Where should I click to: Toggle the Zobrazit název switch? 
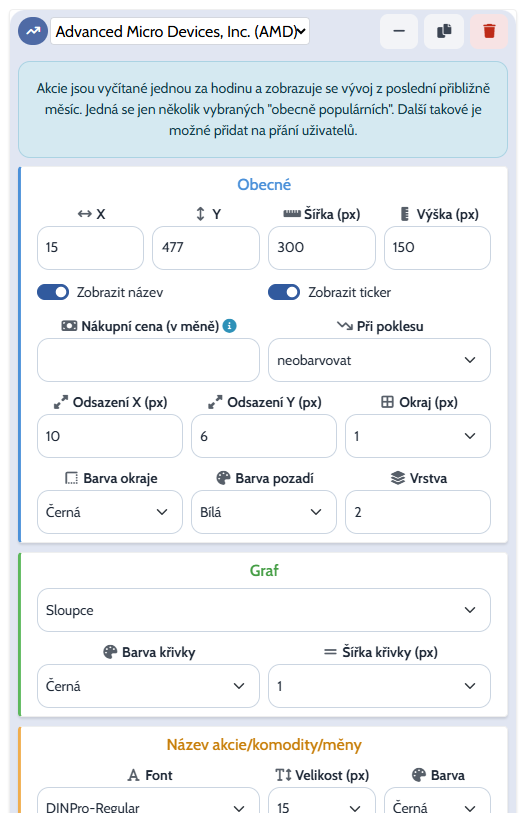click(53, 292)
